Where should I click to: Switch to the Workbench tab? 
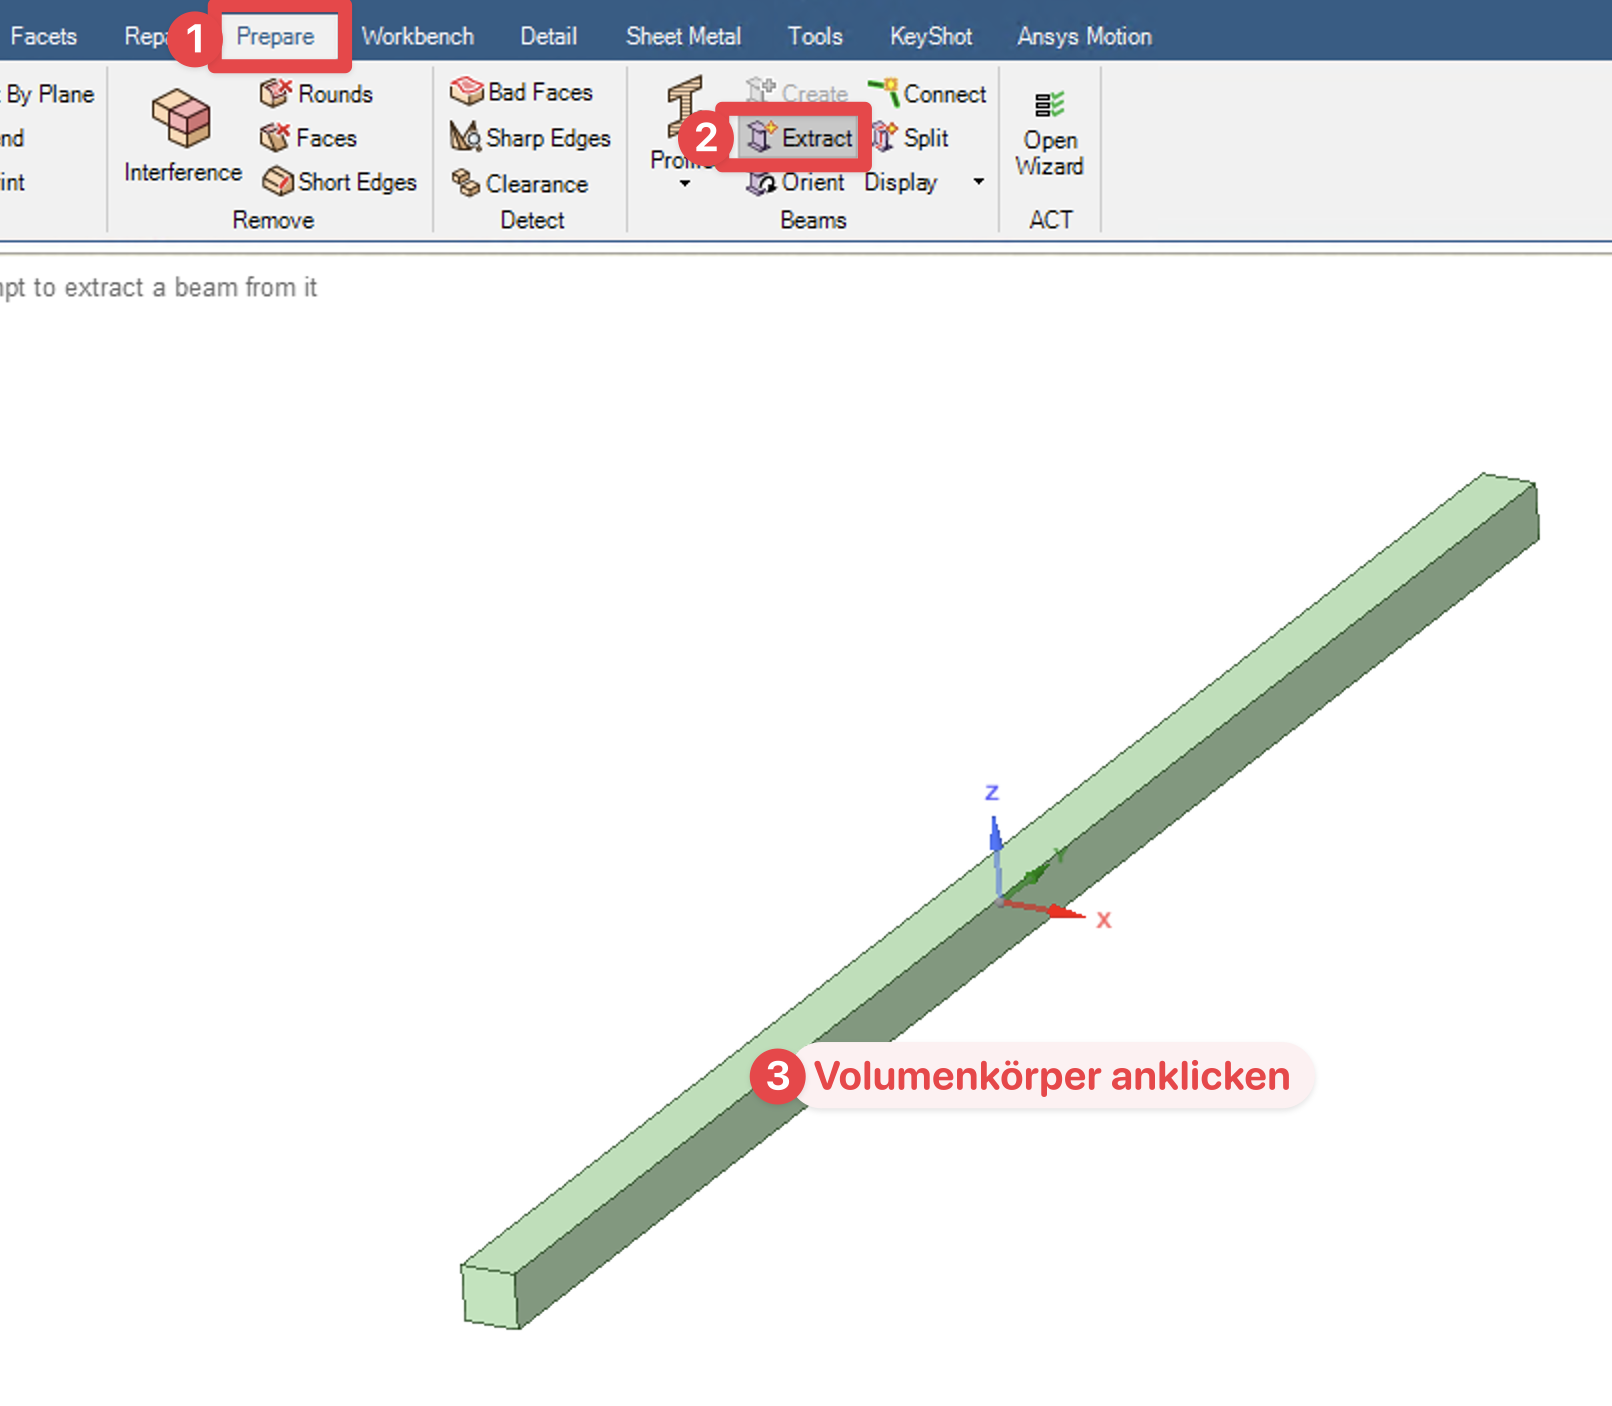click(x=418, y=35)
